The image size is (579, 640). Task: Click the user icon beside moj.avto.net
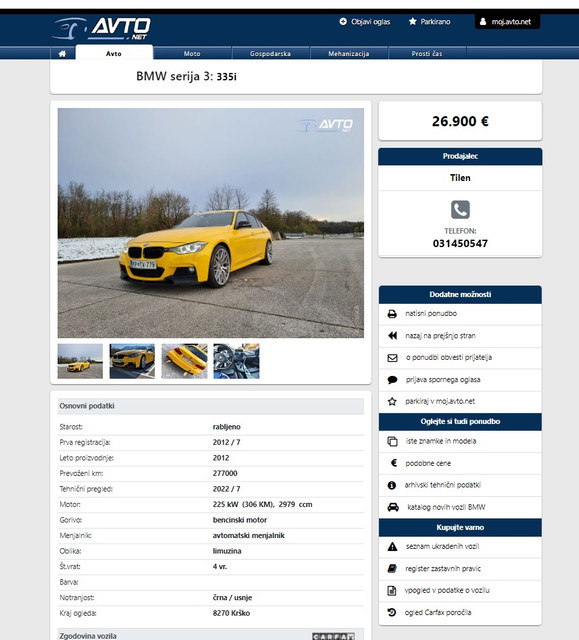coord(483,22)
